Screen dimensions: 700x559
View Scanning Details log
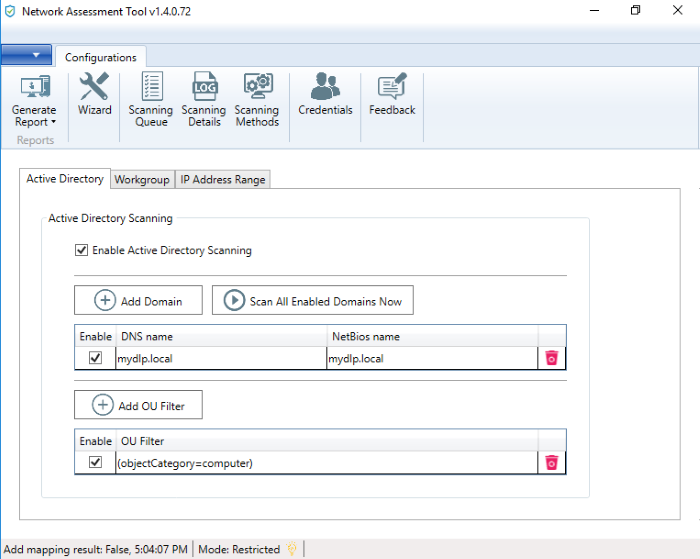click(204, 100)
